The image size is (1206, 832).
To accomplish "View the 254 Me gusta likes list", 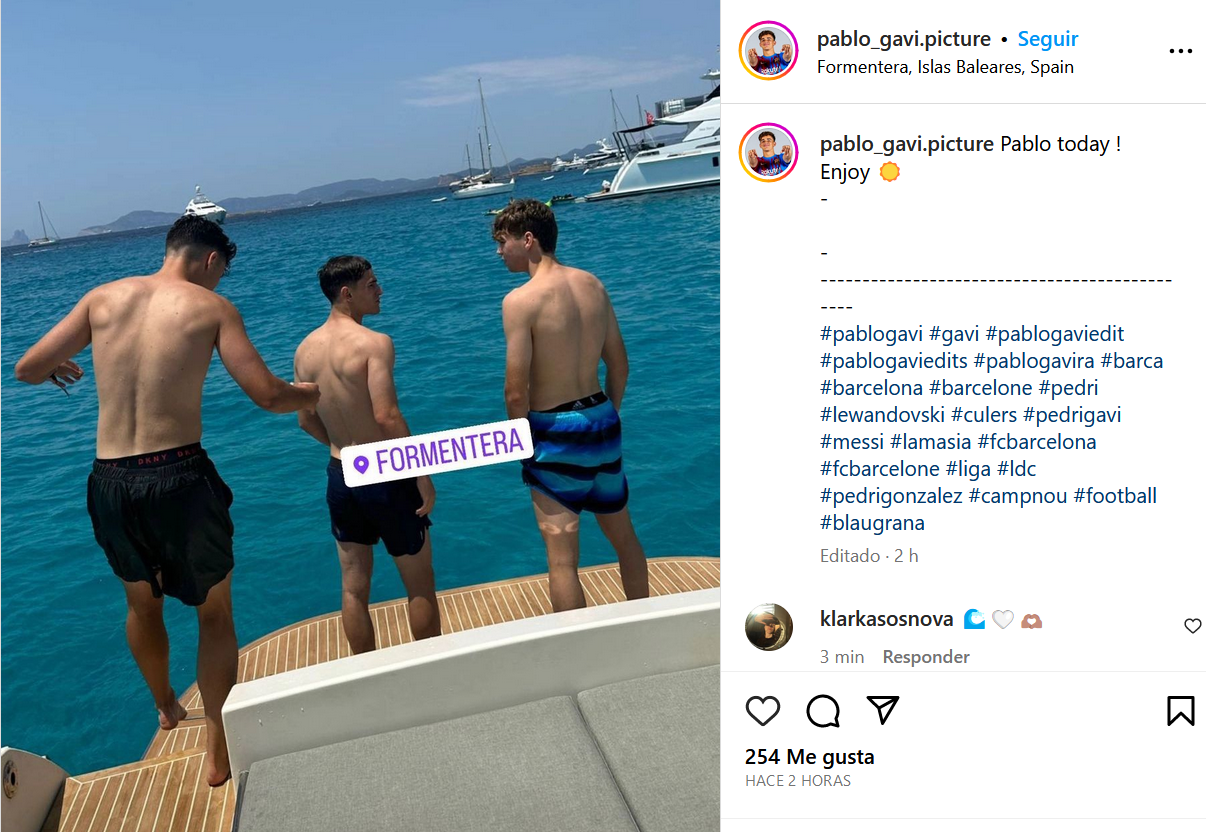I will 810,757.
